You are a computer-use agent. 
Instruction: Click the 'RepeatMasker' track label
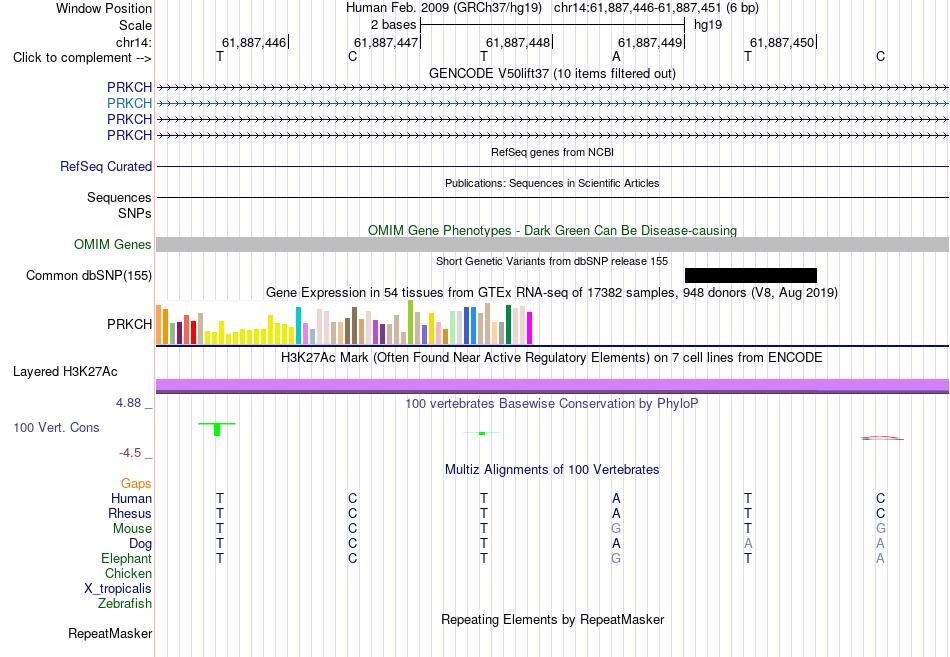[x=110, y=633]
